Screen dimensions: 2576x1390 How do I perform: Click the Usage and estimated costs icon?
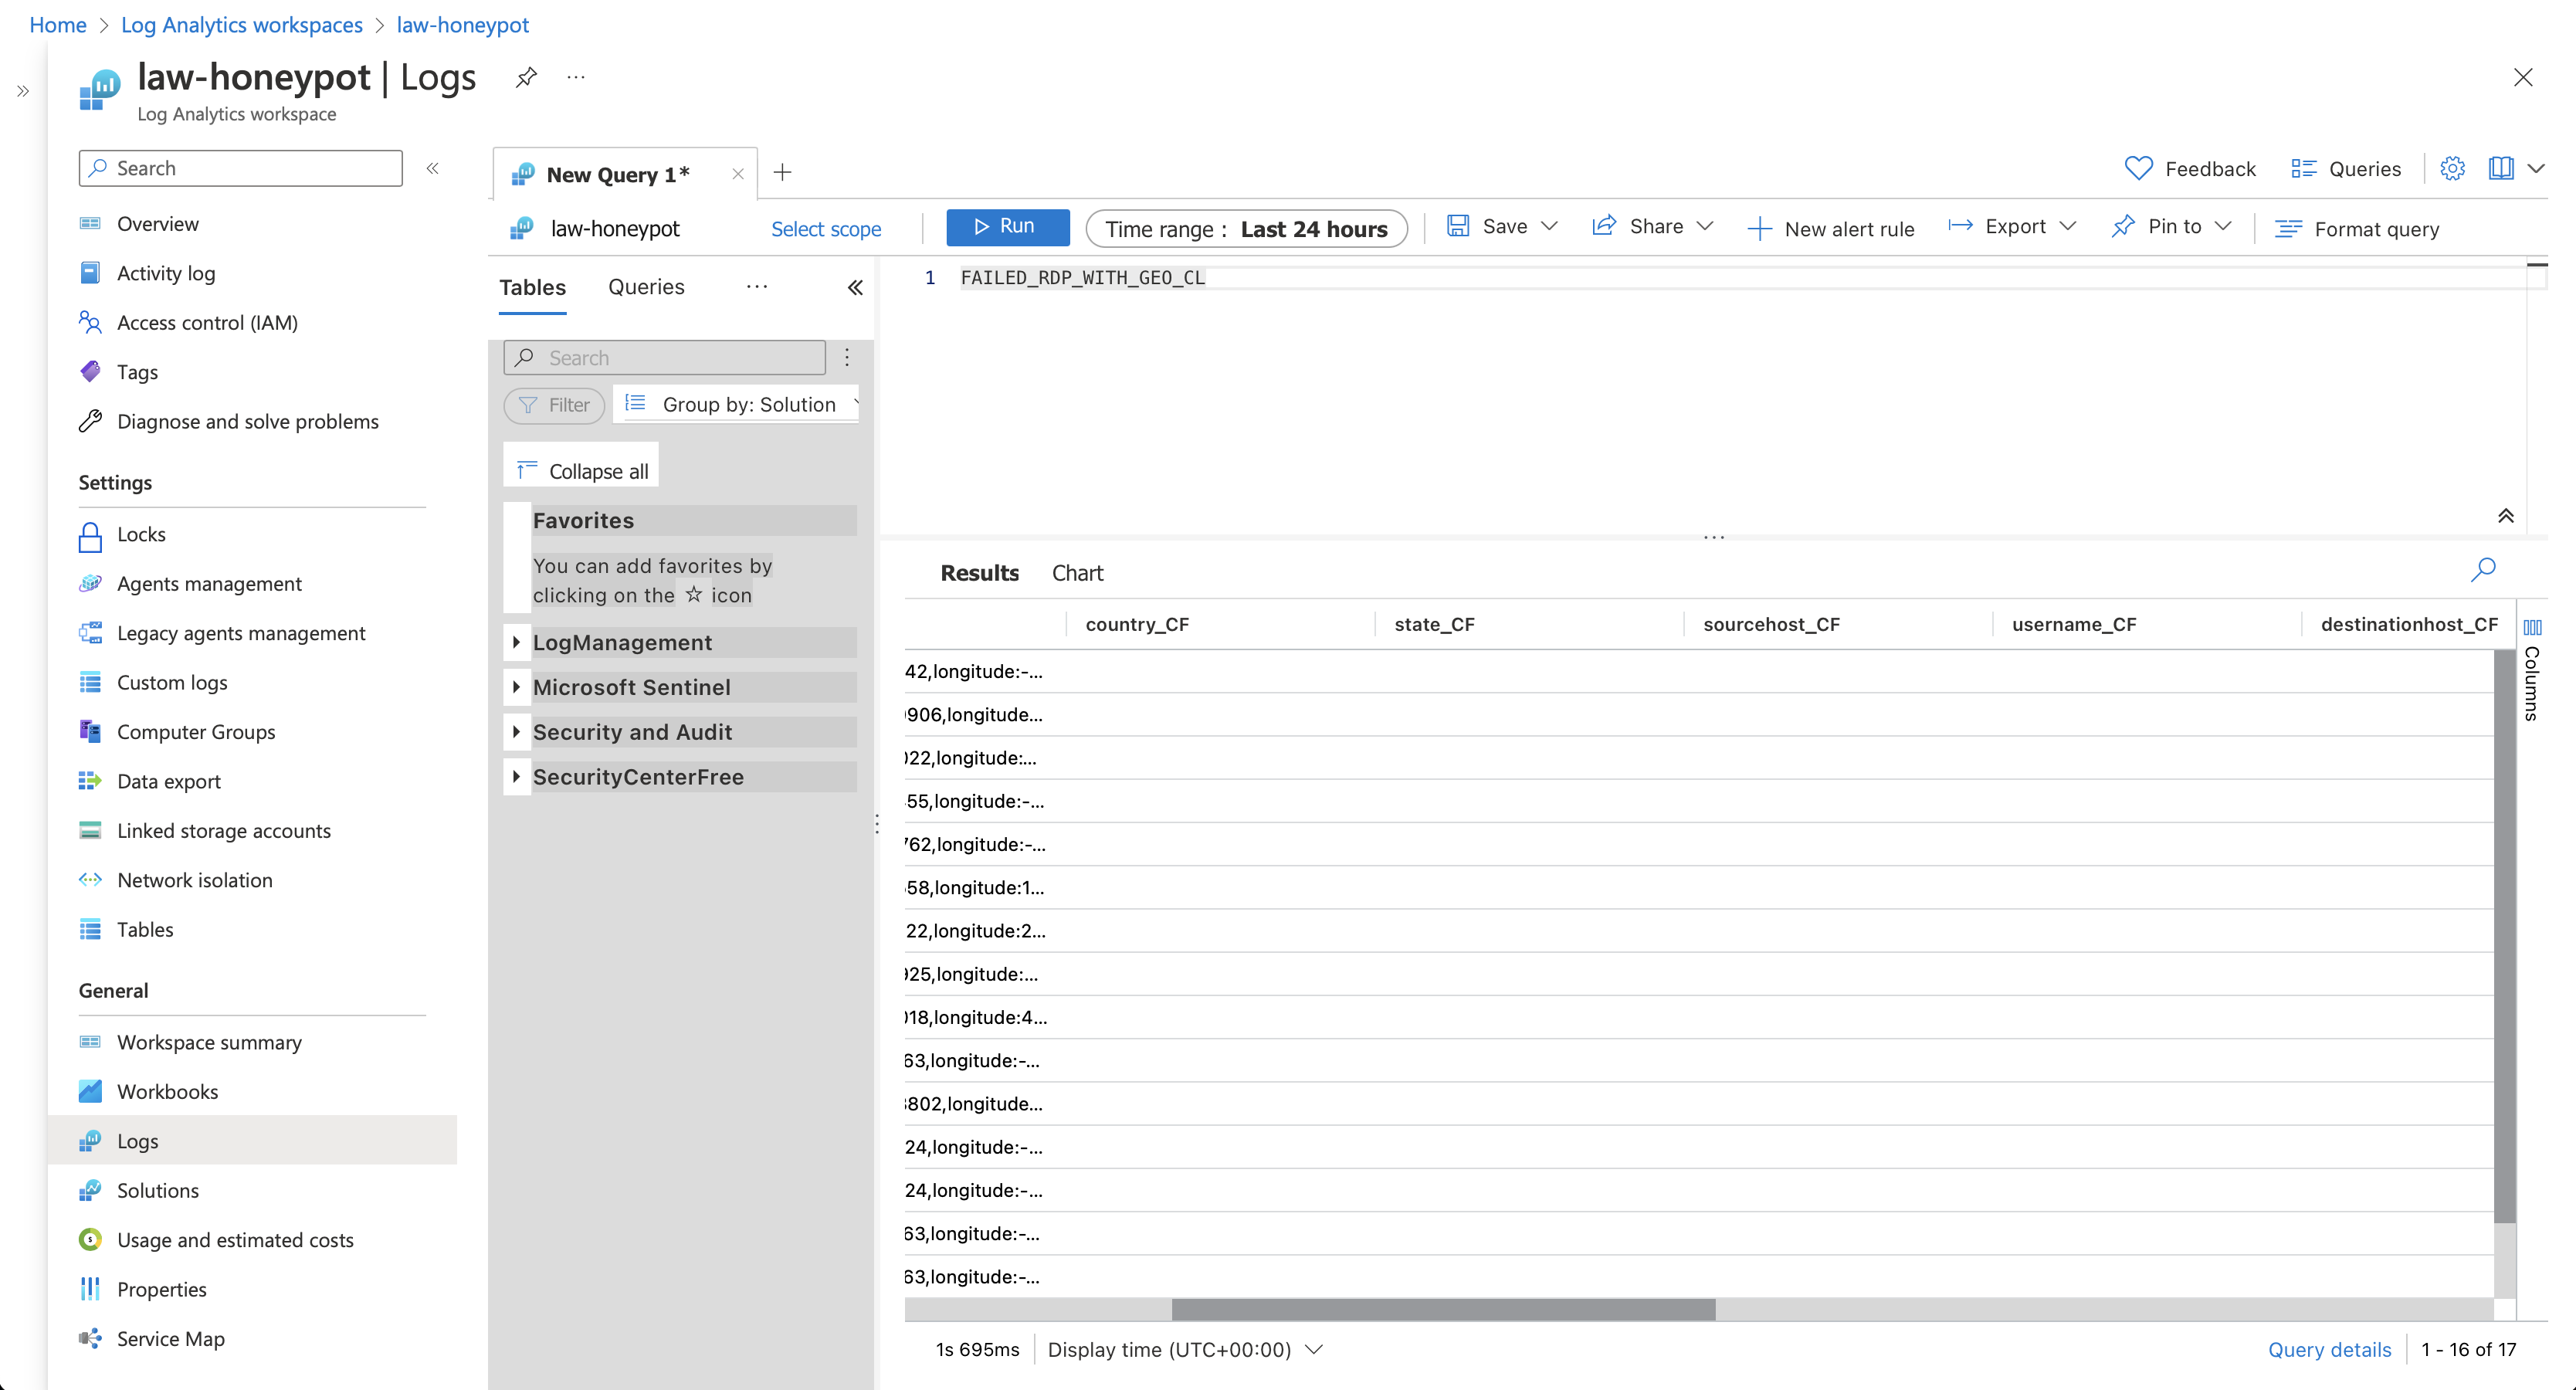(90, 1240)
